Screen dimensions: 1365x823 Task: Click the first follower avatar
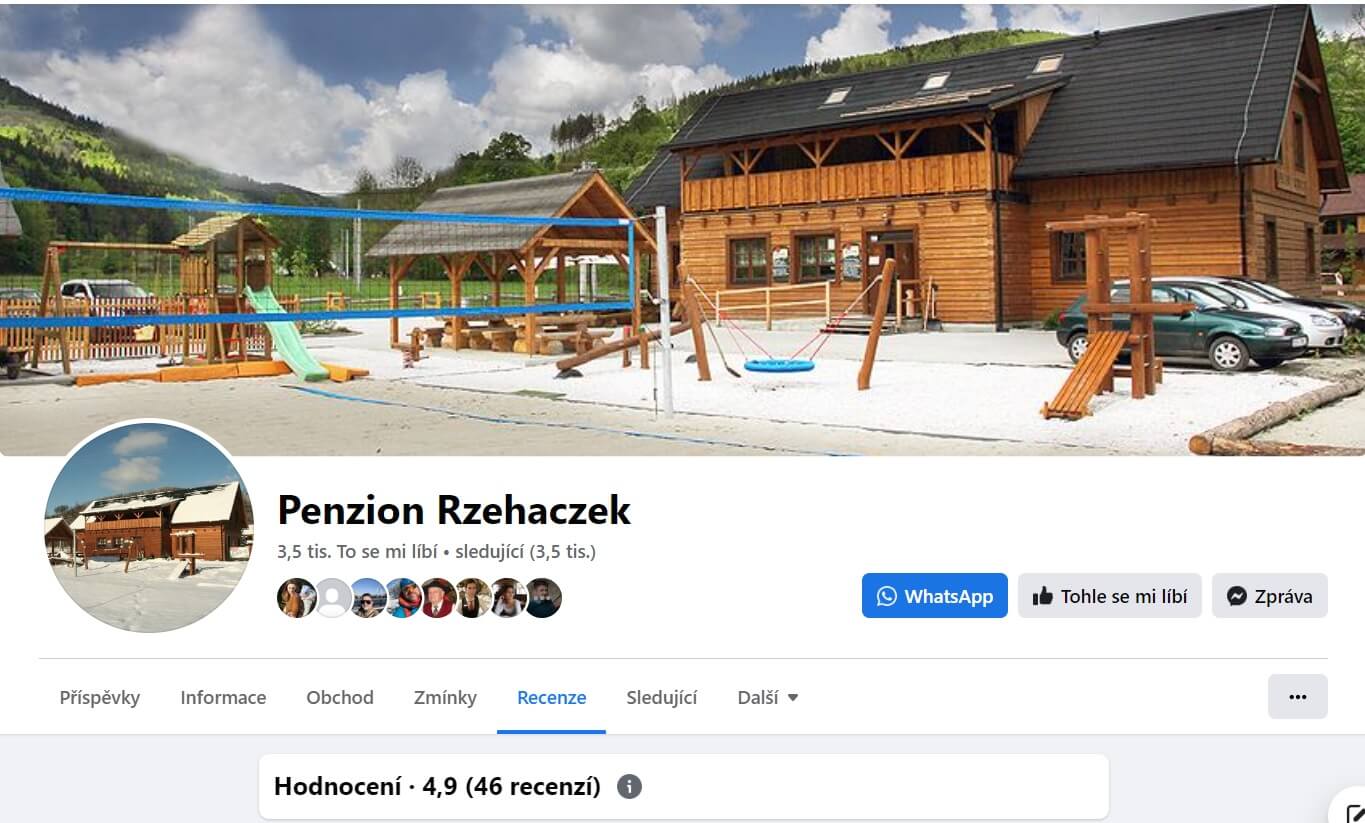[x=296, y=598]
